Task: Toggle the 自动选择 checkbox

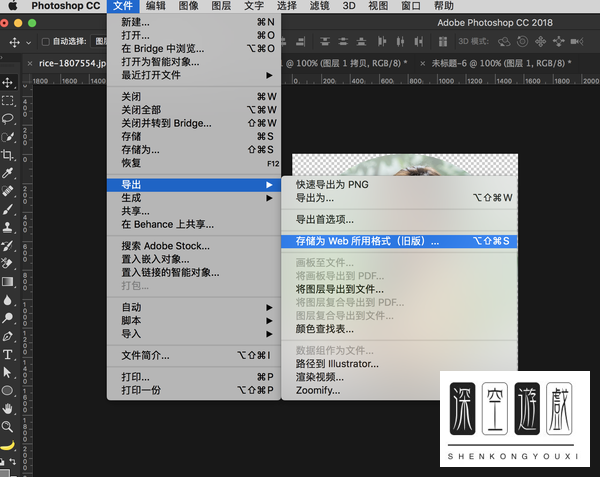Action: click(45, 42)
